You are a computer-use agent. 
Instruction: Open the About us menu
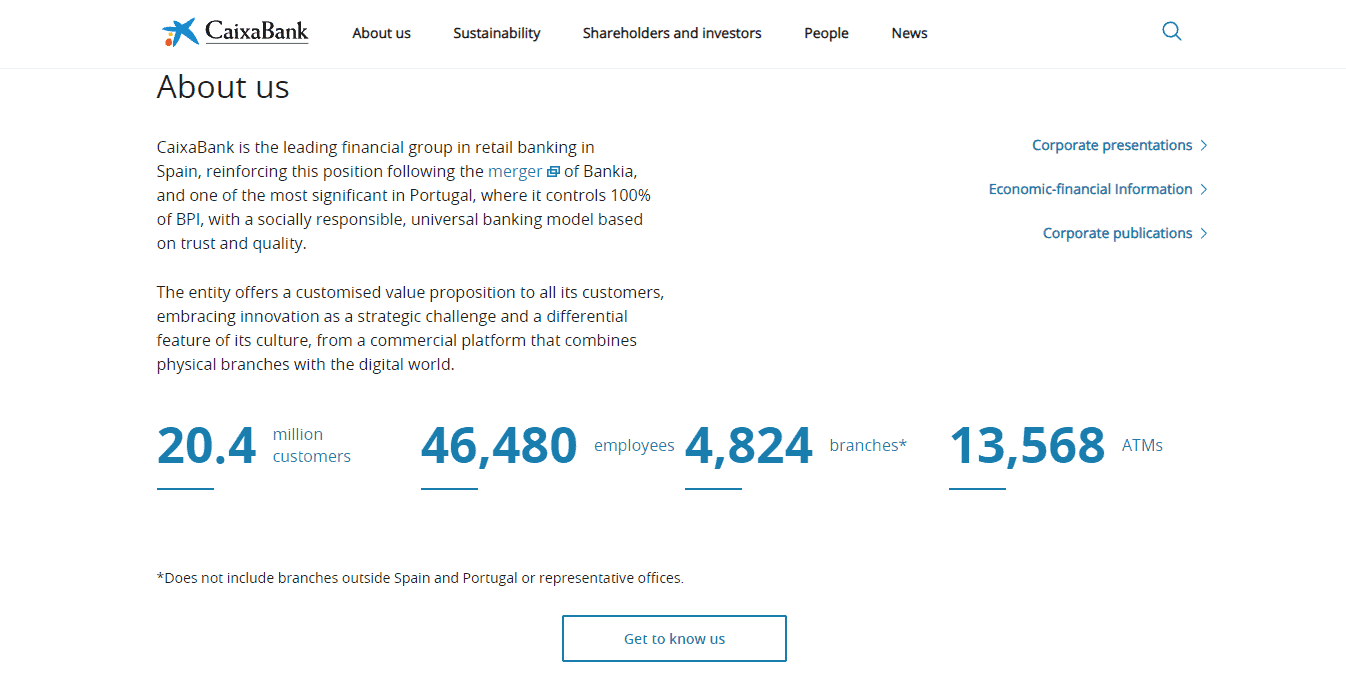pos(381,33)
